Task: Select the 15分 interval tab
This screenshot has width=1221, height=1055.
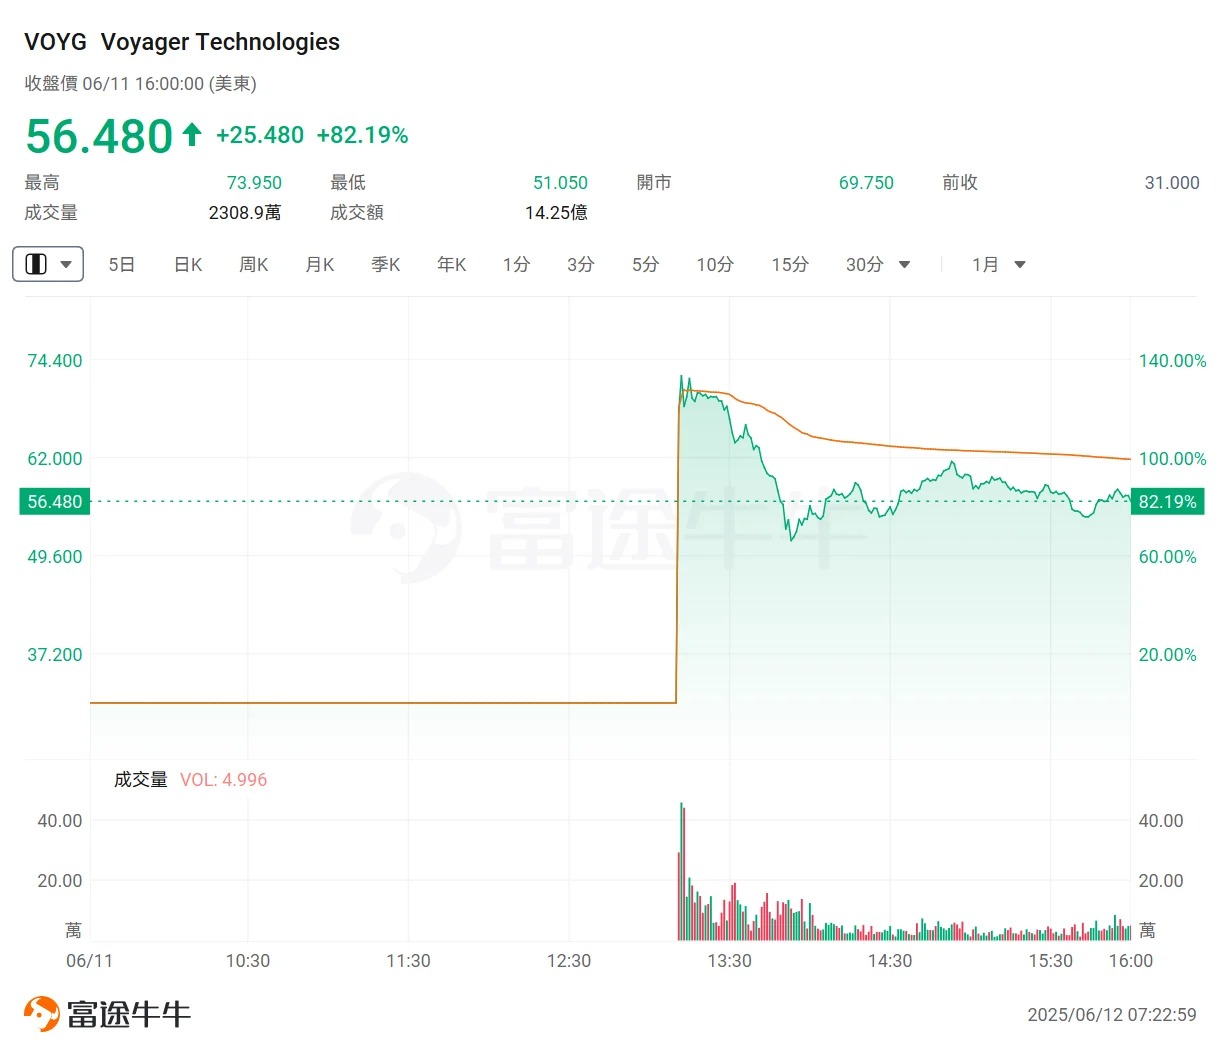Action: tap(789, 265)
